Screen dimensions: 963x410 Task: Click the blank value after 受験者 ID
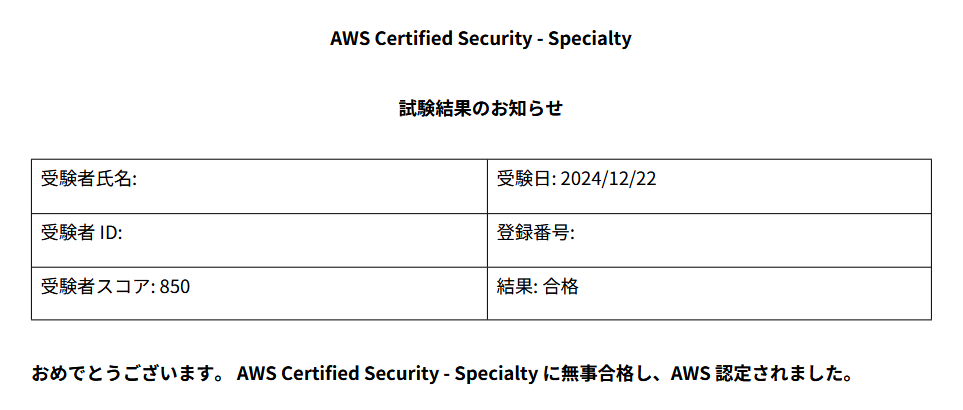[304, 233]
